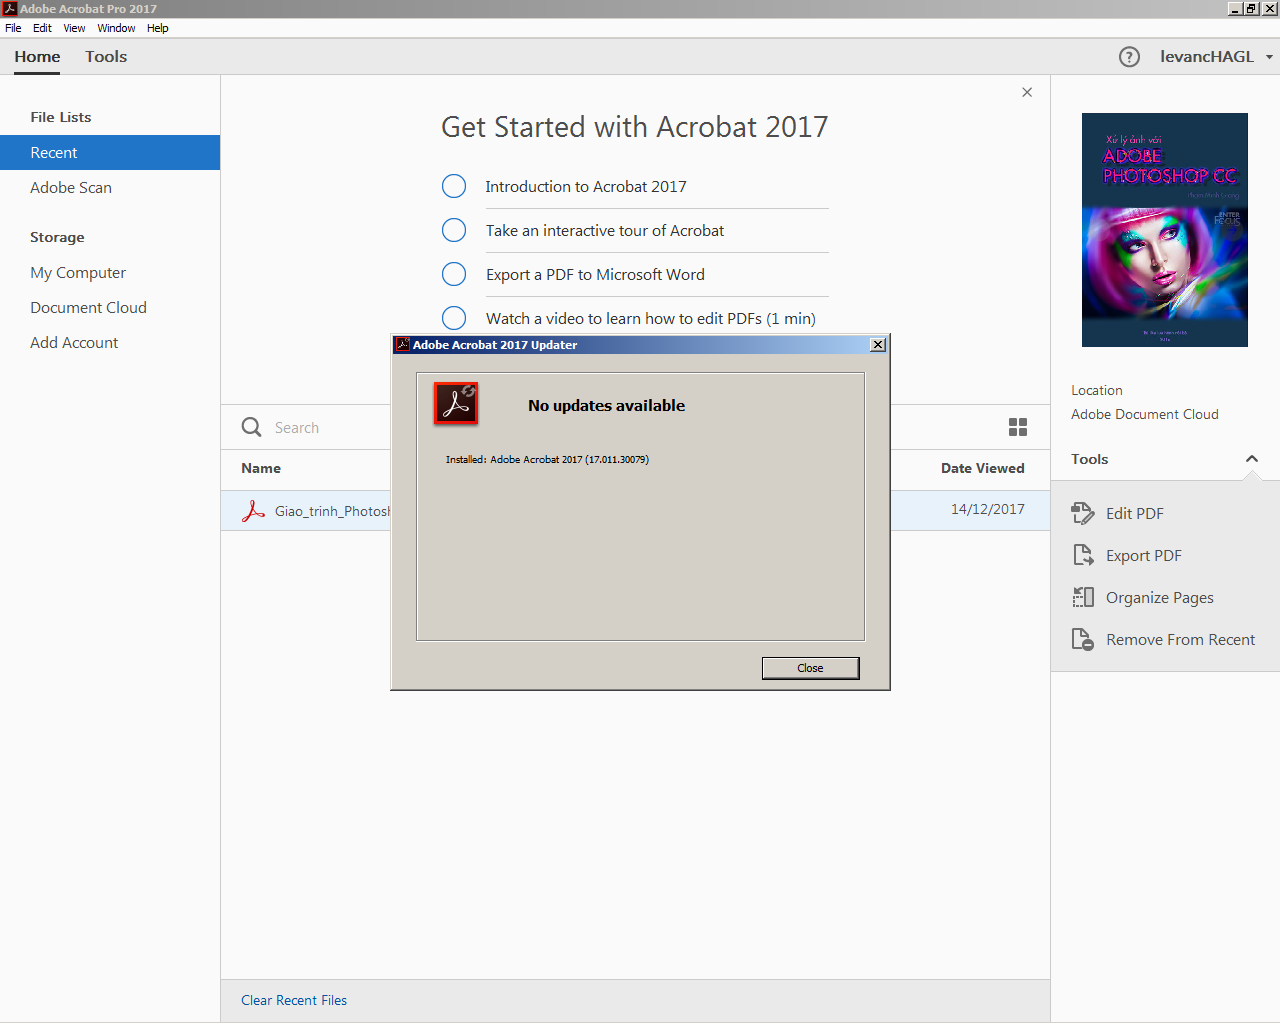This screenshot has height=1024, width=1280.
Task: Click Adobe Acrobat Pro app title icon
Action: click(x=9, y=9)
